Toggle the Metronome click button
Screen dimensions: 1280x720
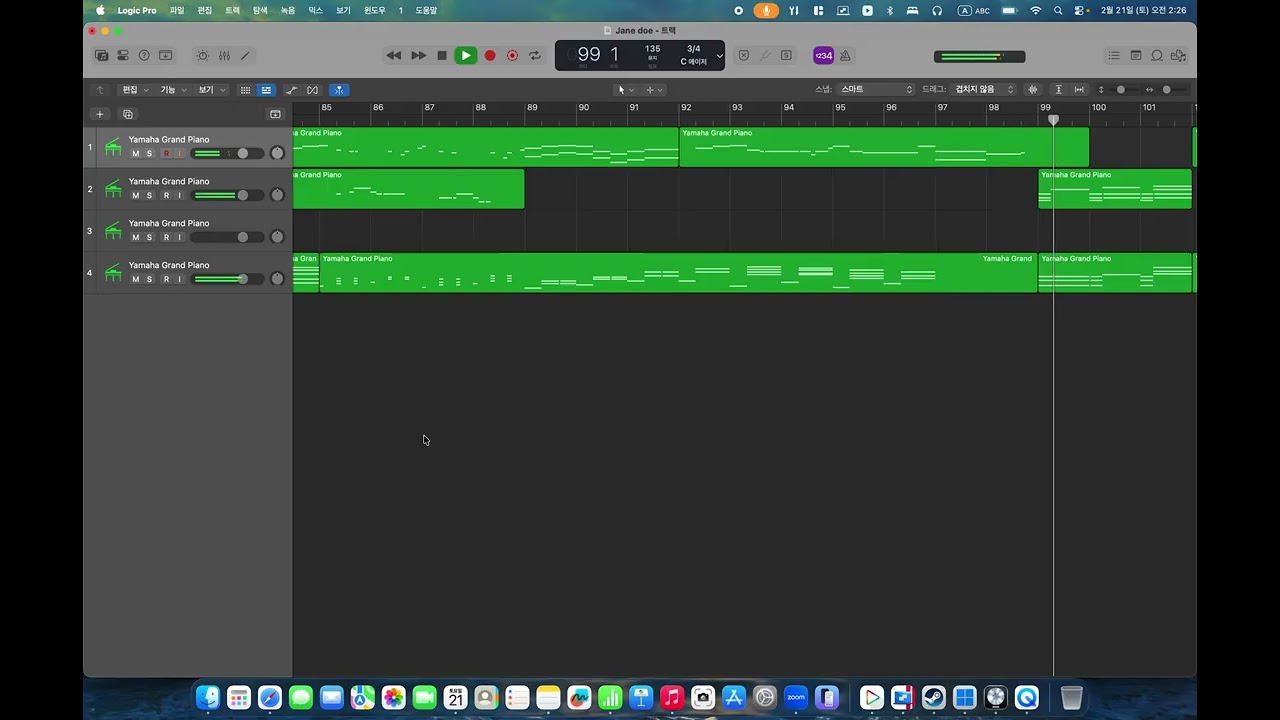845,56
